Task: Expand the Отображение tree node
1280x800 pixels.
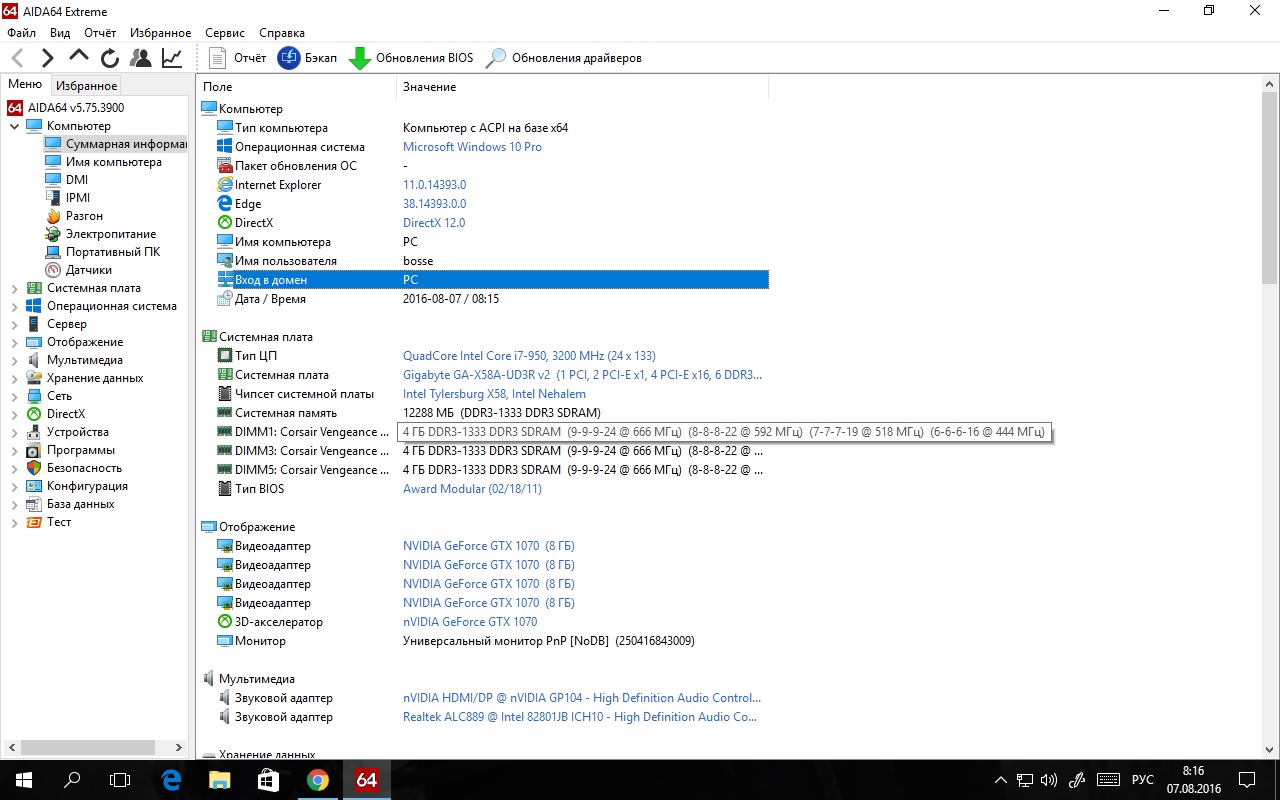Action: pos(14,342)
